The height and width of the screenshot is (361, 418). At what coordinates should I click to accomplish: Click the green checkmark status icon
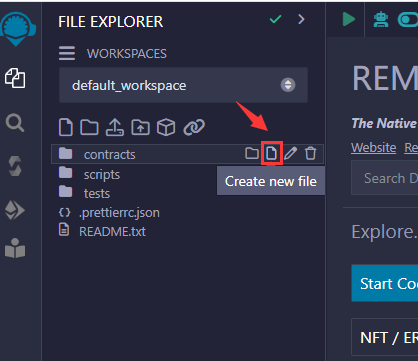275,19
